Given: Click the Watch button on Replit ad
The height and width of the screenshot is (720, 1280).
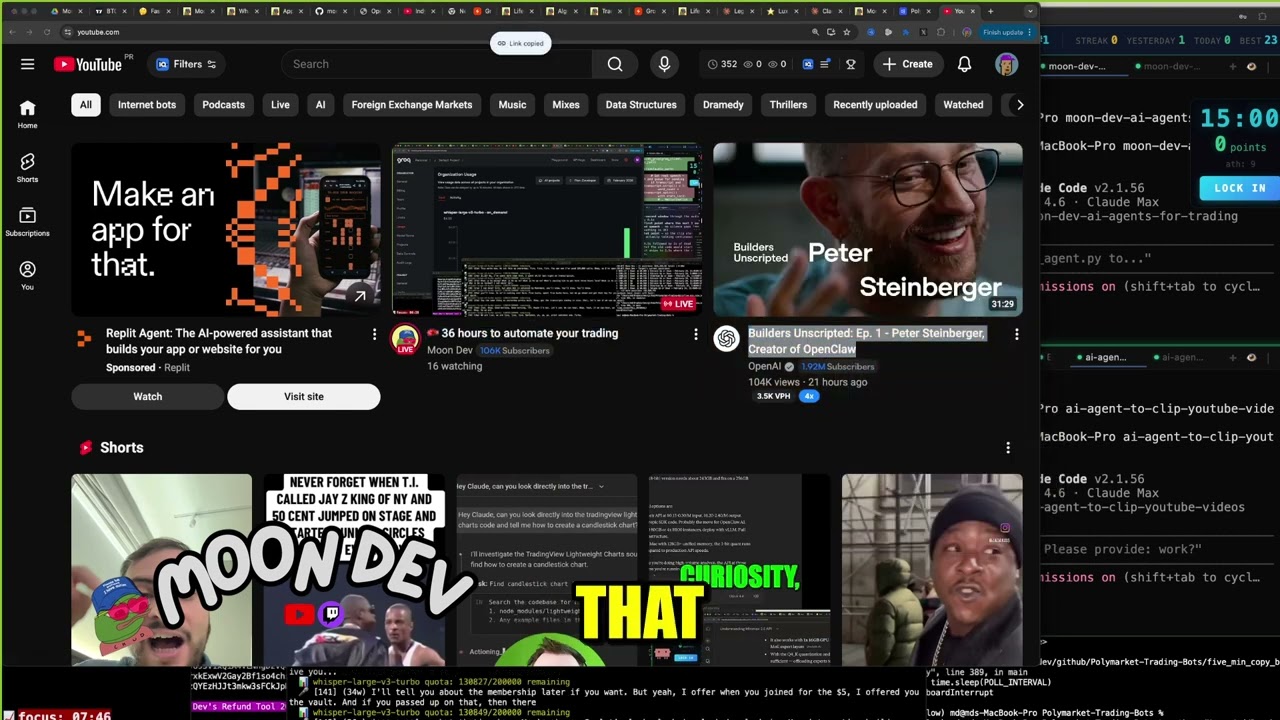Looking at the screenshot, I should [148, 397].
